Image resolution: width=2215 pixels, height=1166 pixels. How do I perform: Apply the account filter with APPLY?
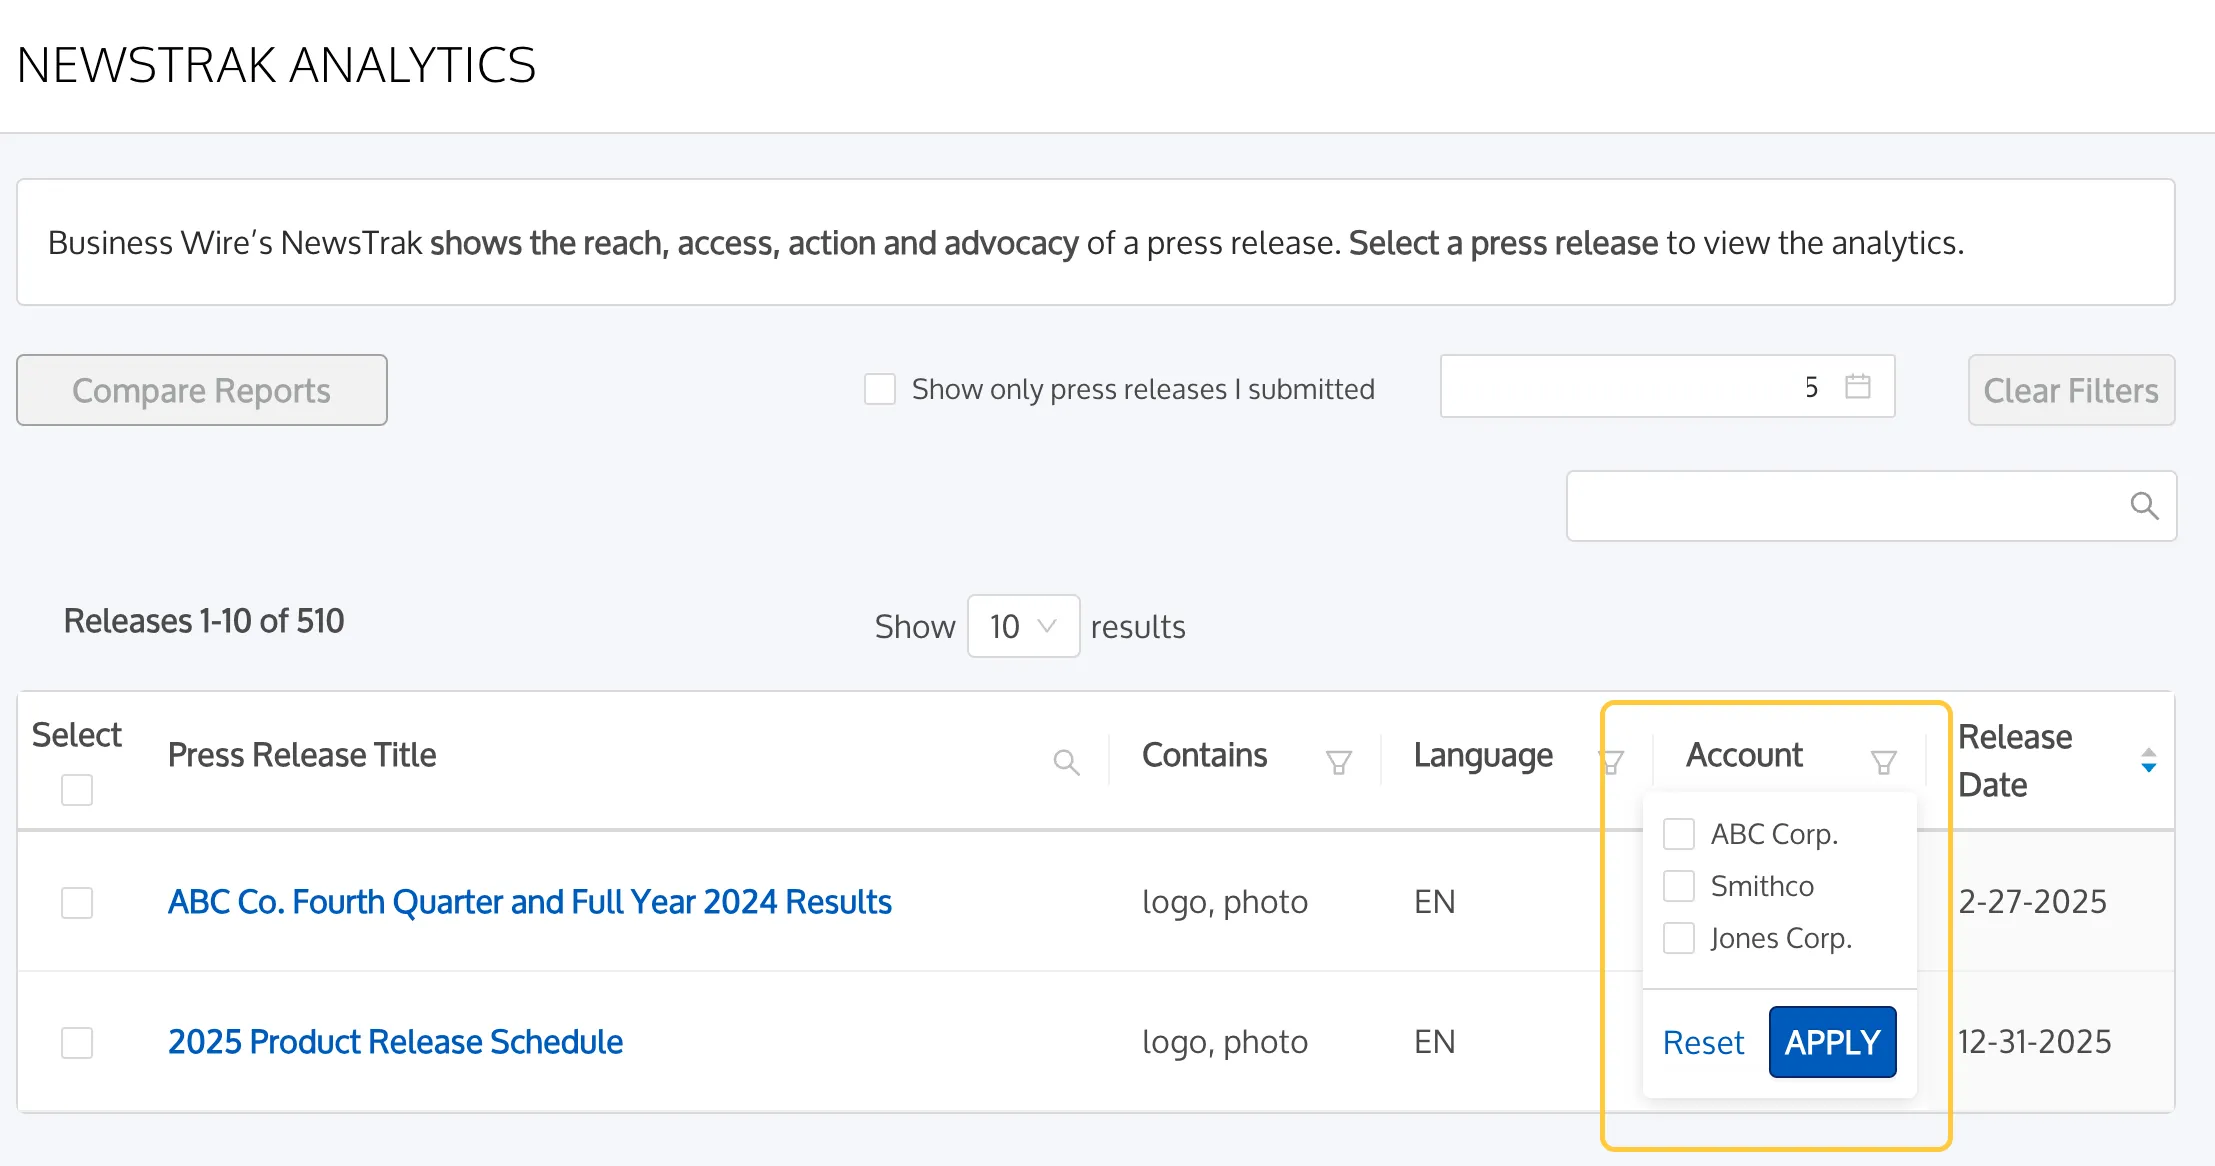click(1832, 1042)
